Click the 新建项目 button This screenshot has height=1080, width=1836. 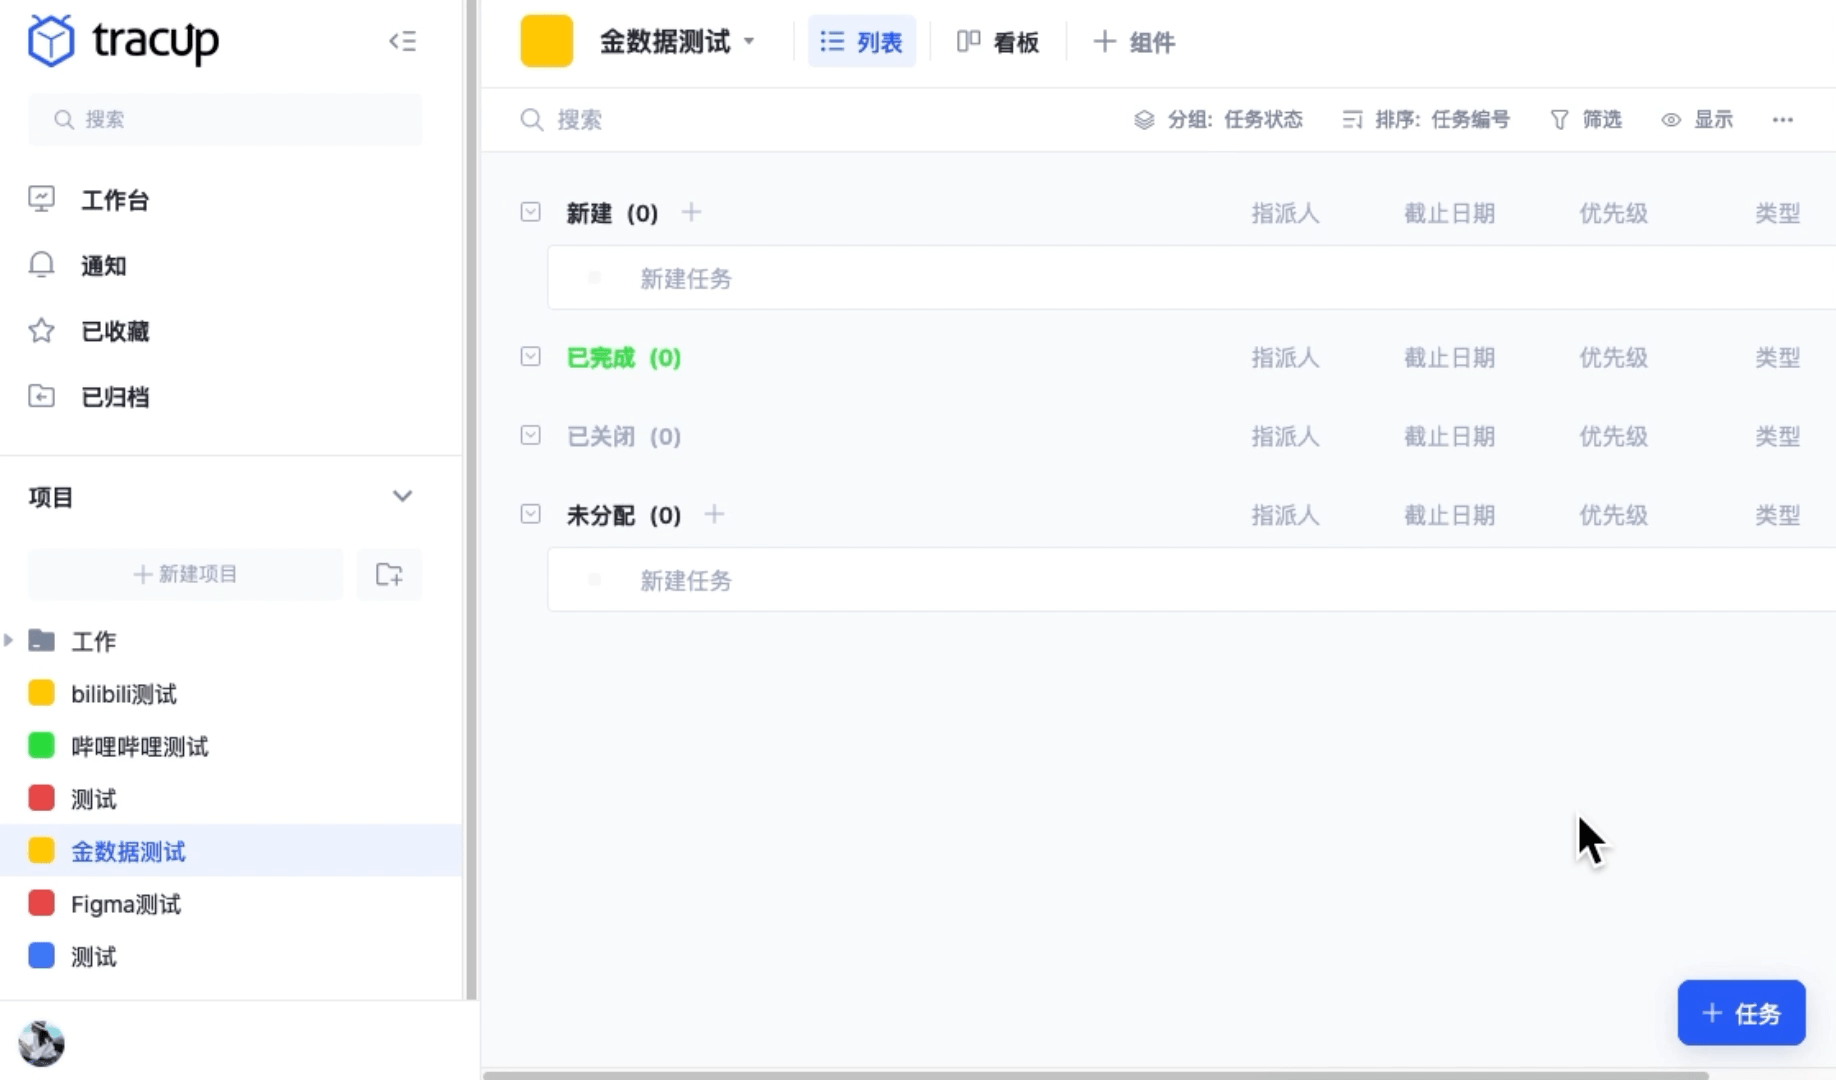click(185, 574)
